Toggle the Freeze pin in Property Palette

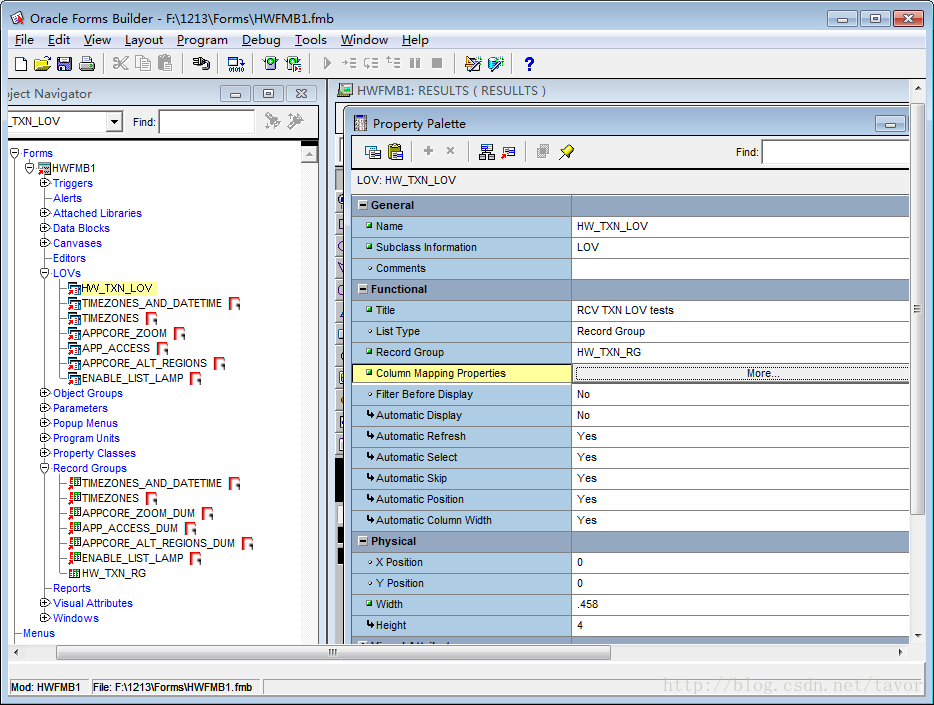(x=567, y=152)
